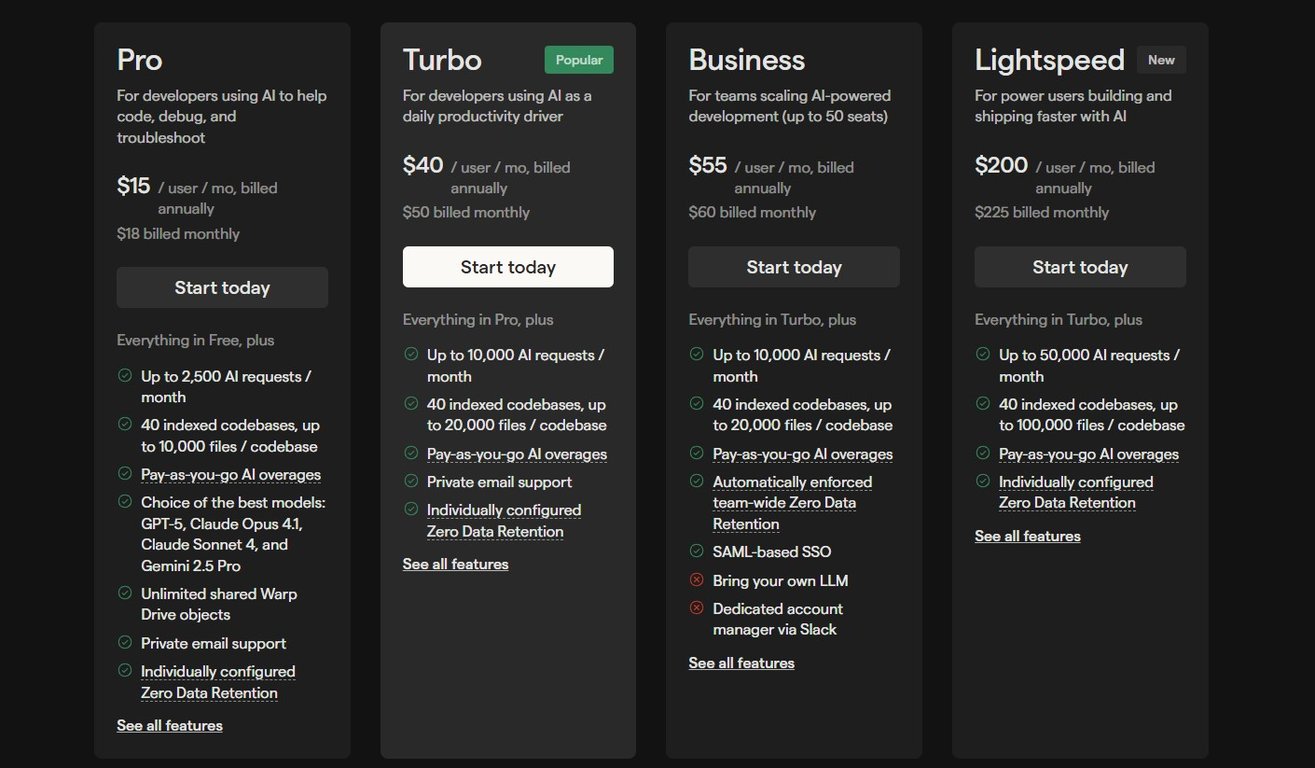Open See all features link under Turbo
Image resolution: width=1315 pixels, height=768 pixels.
[x=456, y=564]
